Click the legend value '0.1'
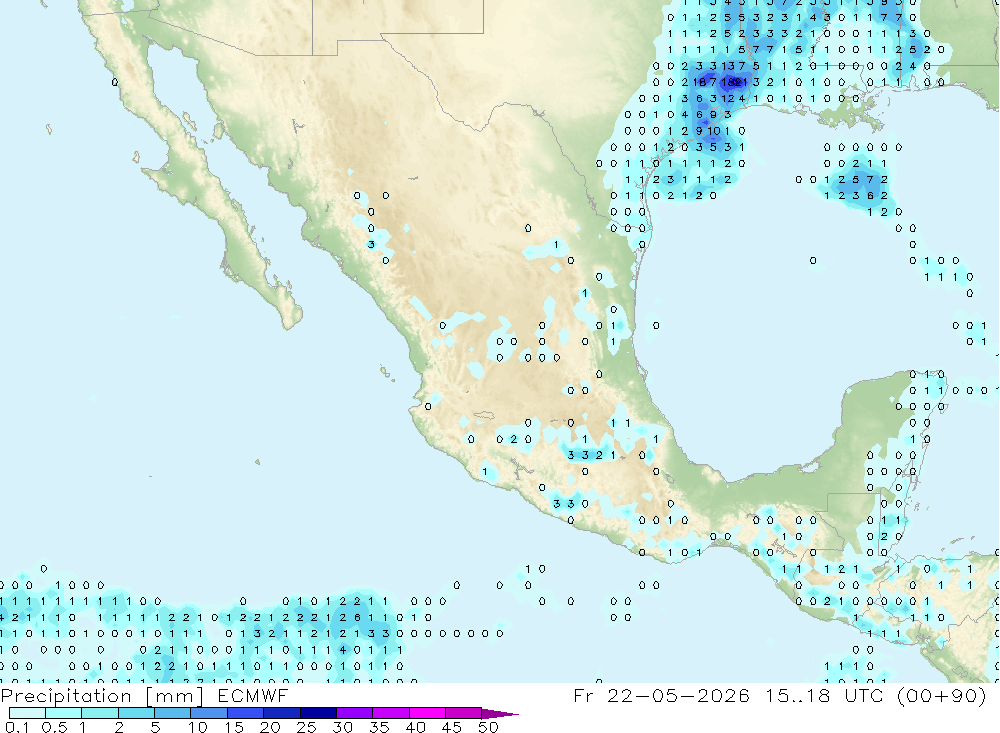Viewport: 1000px width, 733px height. [17, 727]
